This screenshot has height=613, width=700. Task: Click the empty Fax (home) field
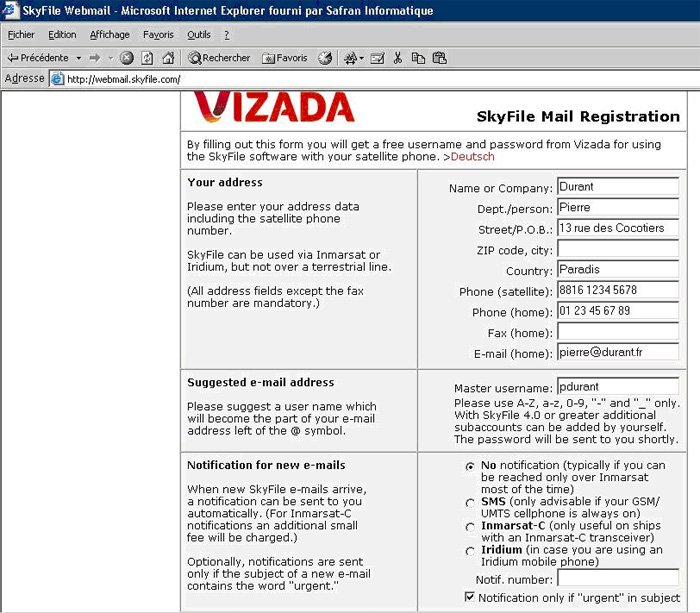click(x=618, y=331)
